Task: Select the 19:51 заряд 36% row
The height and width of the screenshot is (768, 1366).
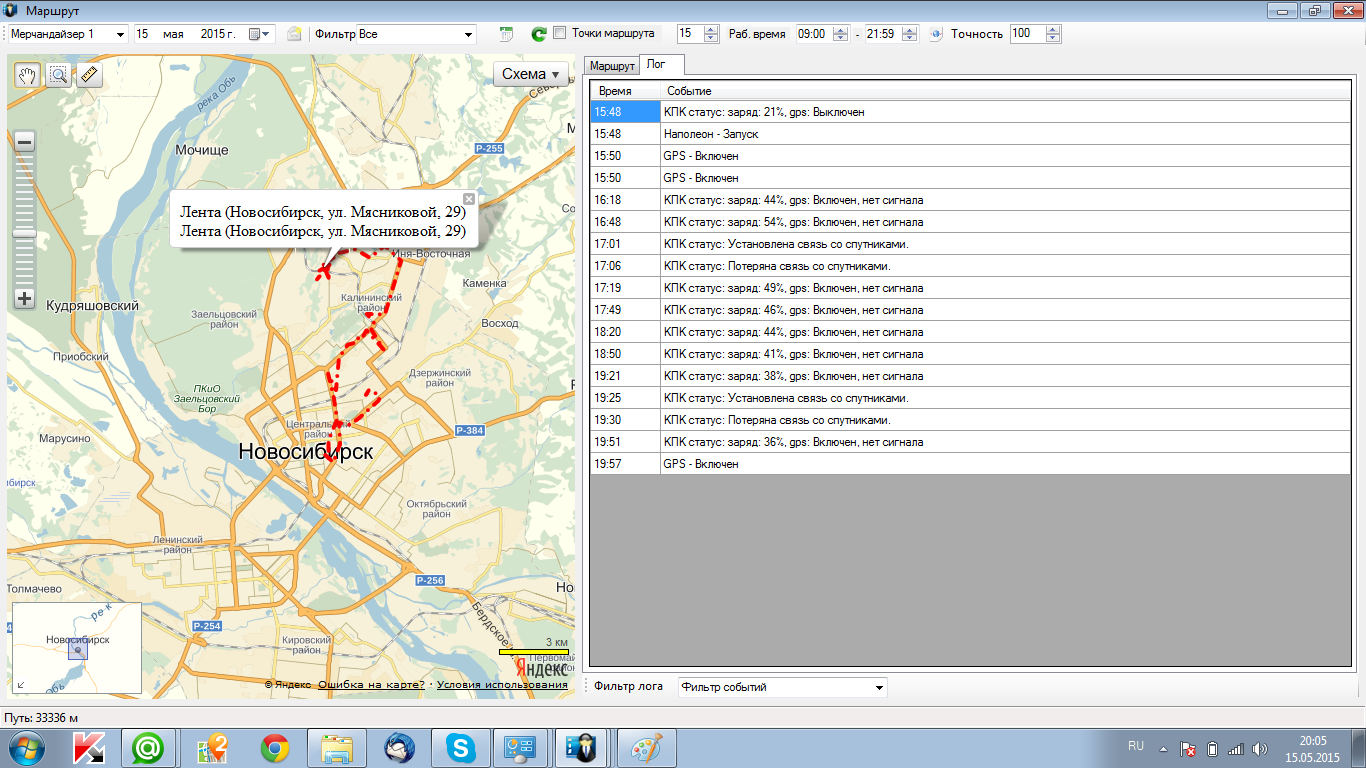Action: tap(970, 442)
